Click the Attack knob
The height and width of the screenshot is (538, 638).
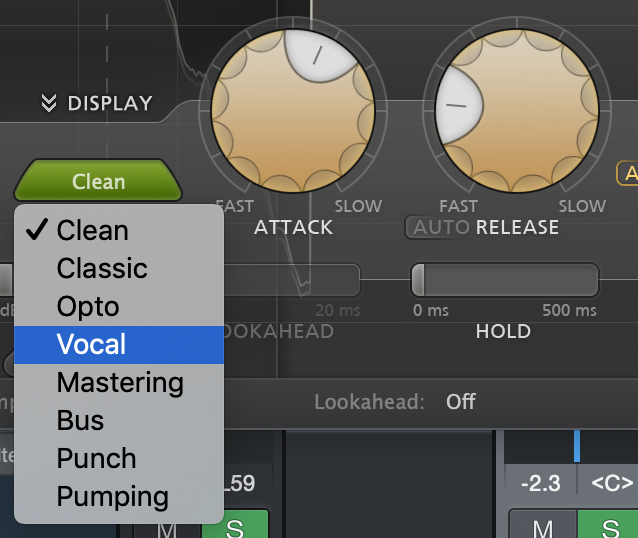pyautogui.click(x=293, y=111)
